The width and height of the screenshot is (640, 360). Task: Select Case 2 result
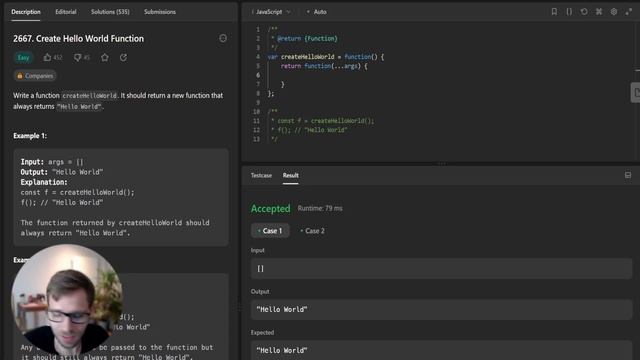(313, 231)
